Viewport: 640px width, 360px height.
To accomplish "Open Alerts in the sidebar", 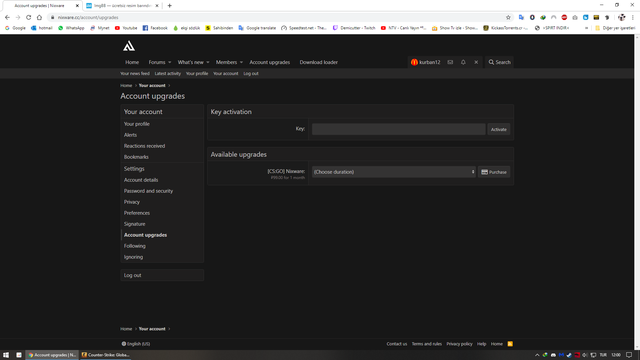I will (130, 135).
